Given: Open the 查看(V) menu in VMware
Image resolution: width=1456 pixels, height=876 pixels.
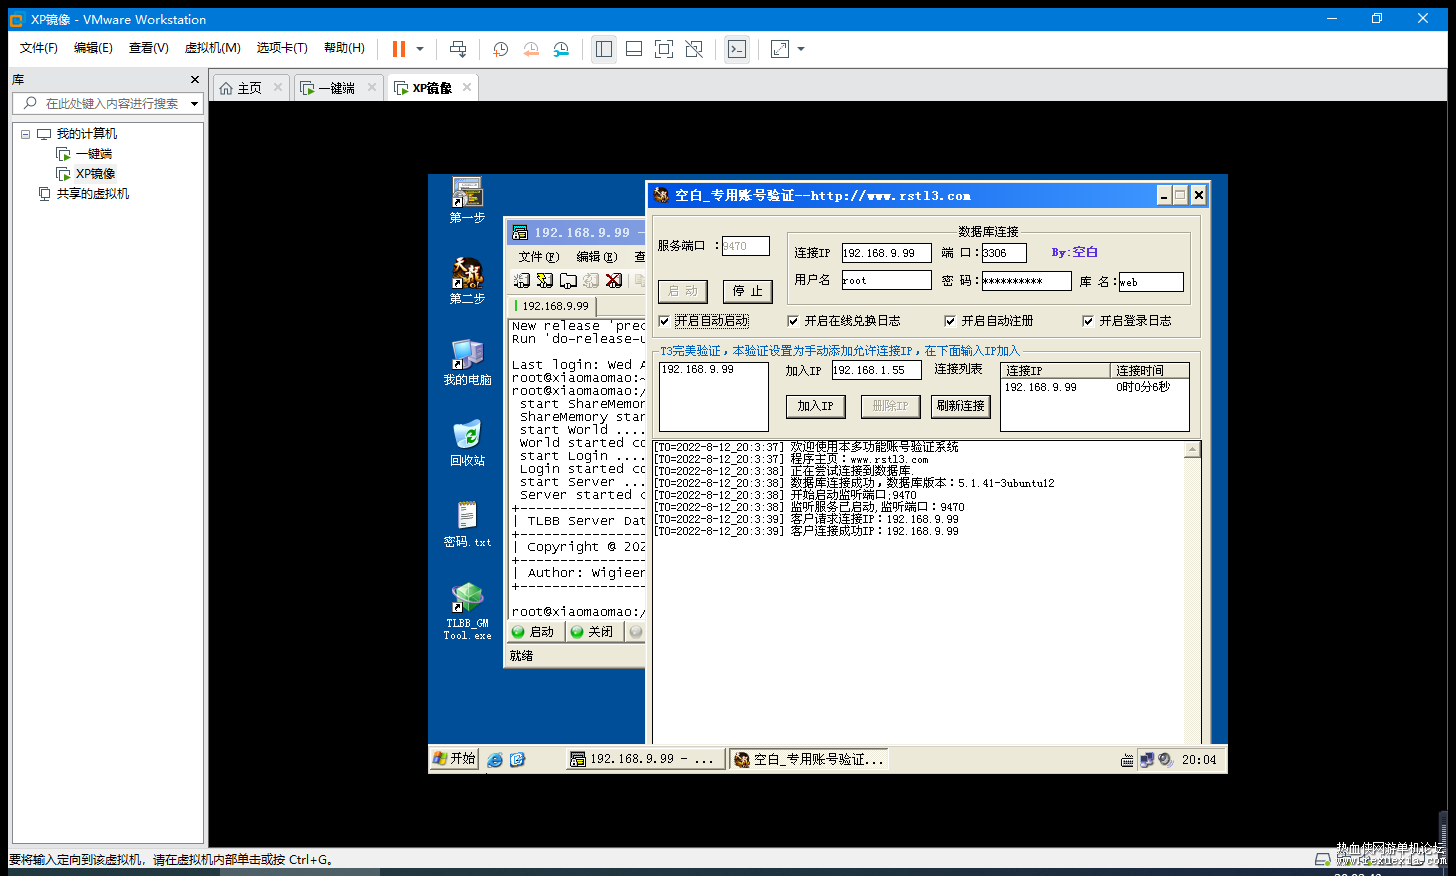Looking at the screenshot, I should coord(148,48).
